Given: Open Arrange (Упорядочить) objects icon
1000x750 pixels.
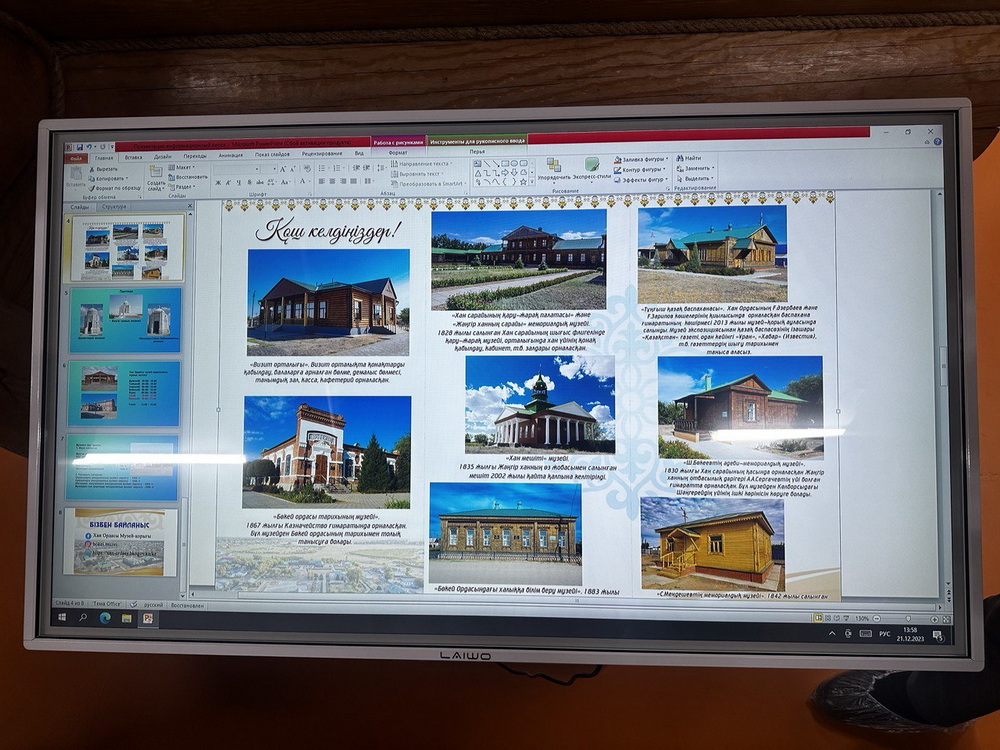Looking at the screenshot, I should (553, 166).
